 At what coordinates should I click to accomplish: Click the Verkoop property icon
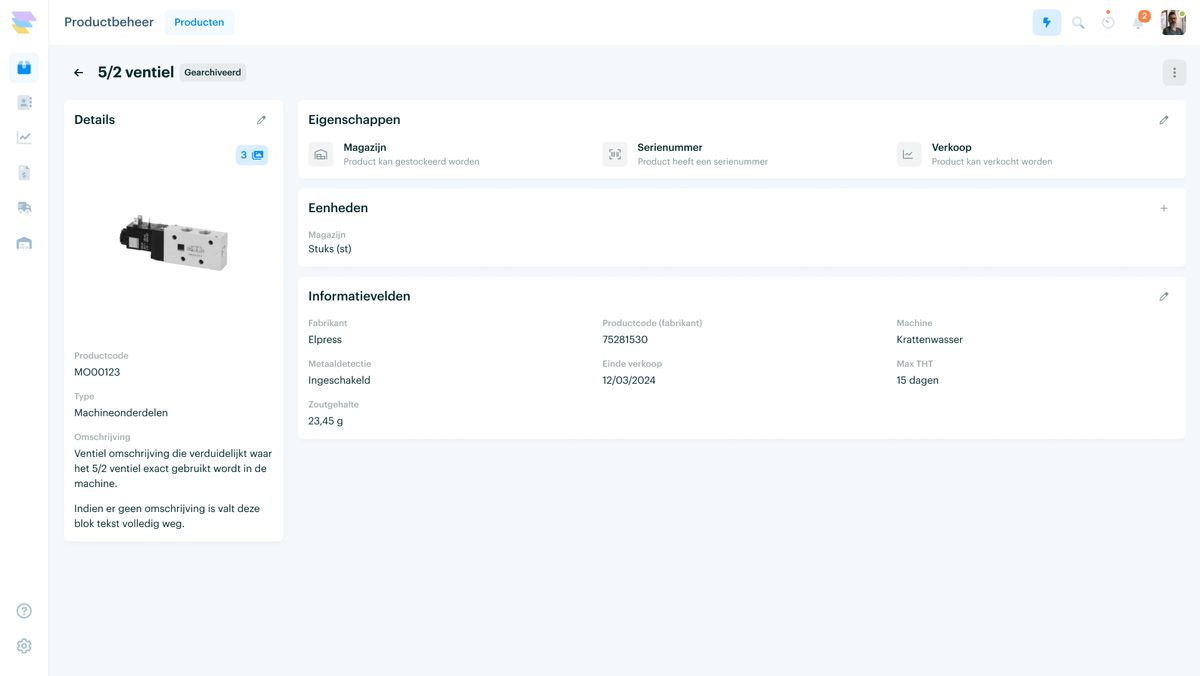(909, 154)
